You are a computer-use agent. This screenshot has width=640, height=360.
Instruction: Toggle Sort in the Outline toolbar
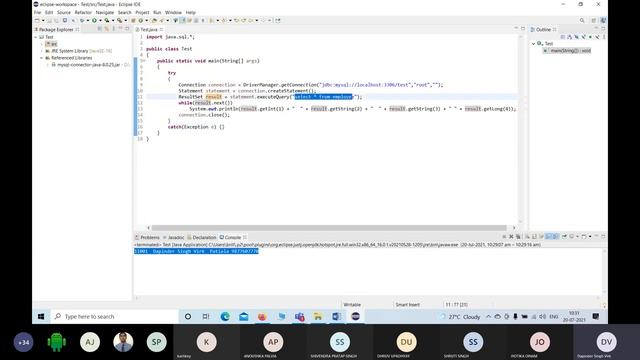[569, 37]
